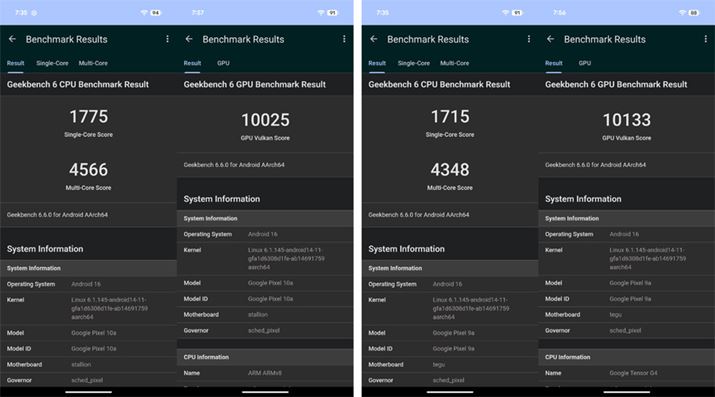Image resolution: width=715 pixels, height=397 pixels.
Task: Tap the 1715 Single-Core Score
Action: tap(450, 117)
